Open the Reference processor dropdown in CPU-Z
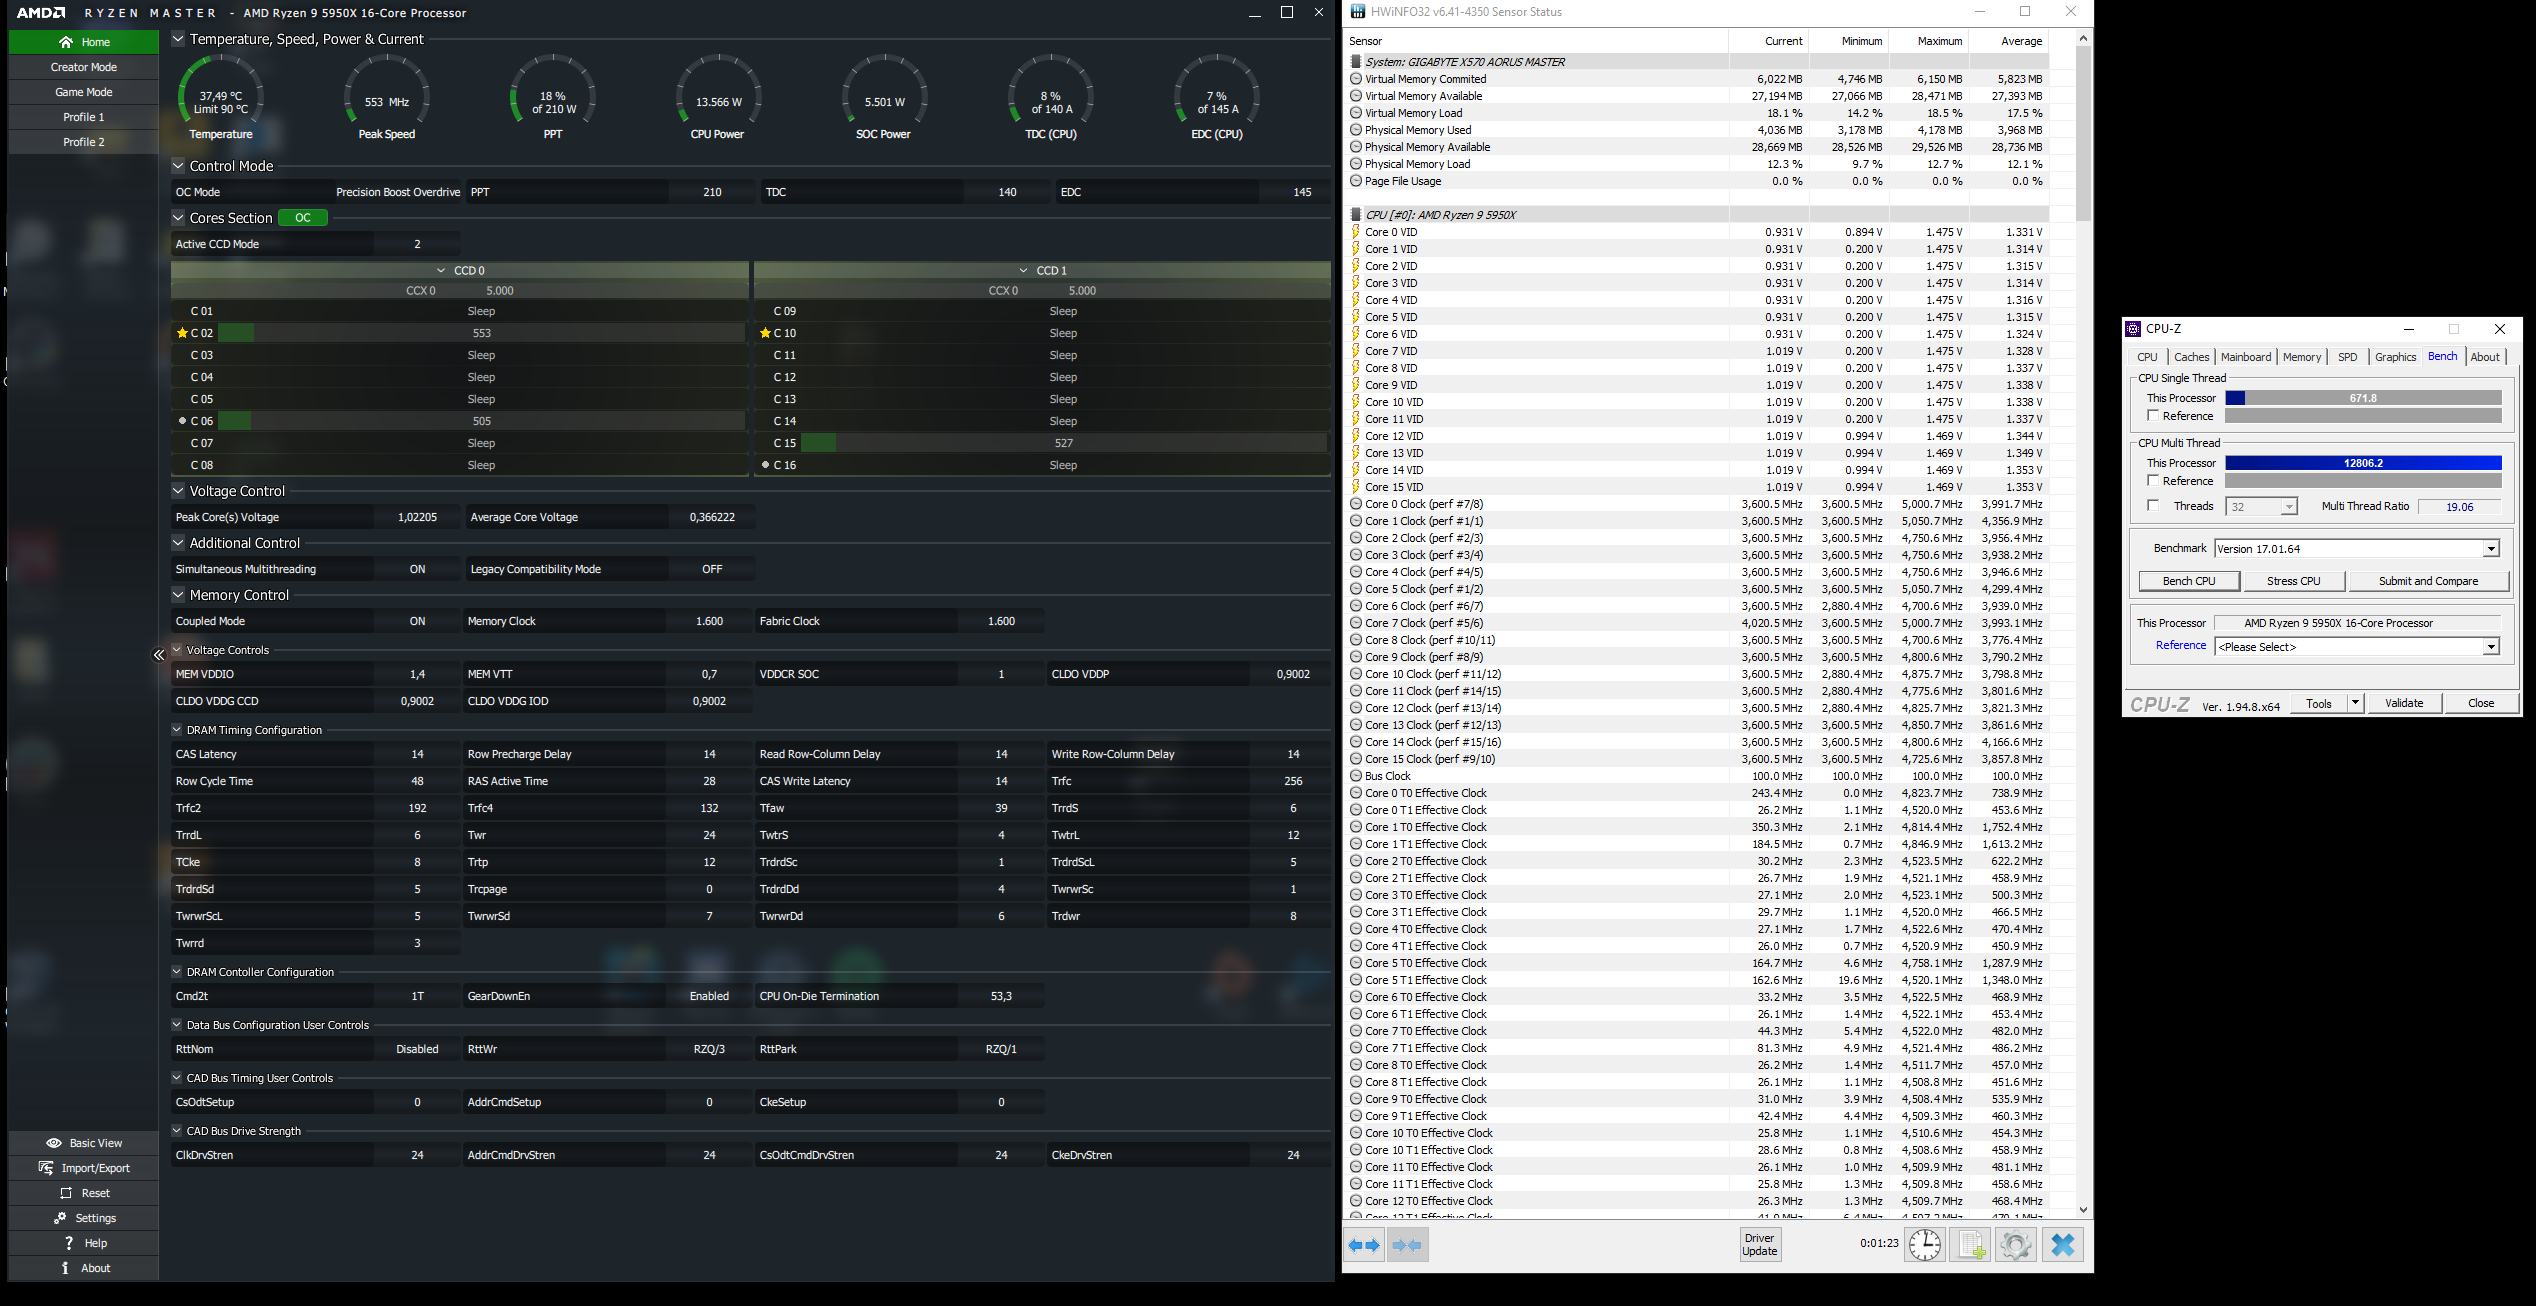The width and height of the screenshot is (2536, 1306). click(x=2491, y=647)
